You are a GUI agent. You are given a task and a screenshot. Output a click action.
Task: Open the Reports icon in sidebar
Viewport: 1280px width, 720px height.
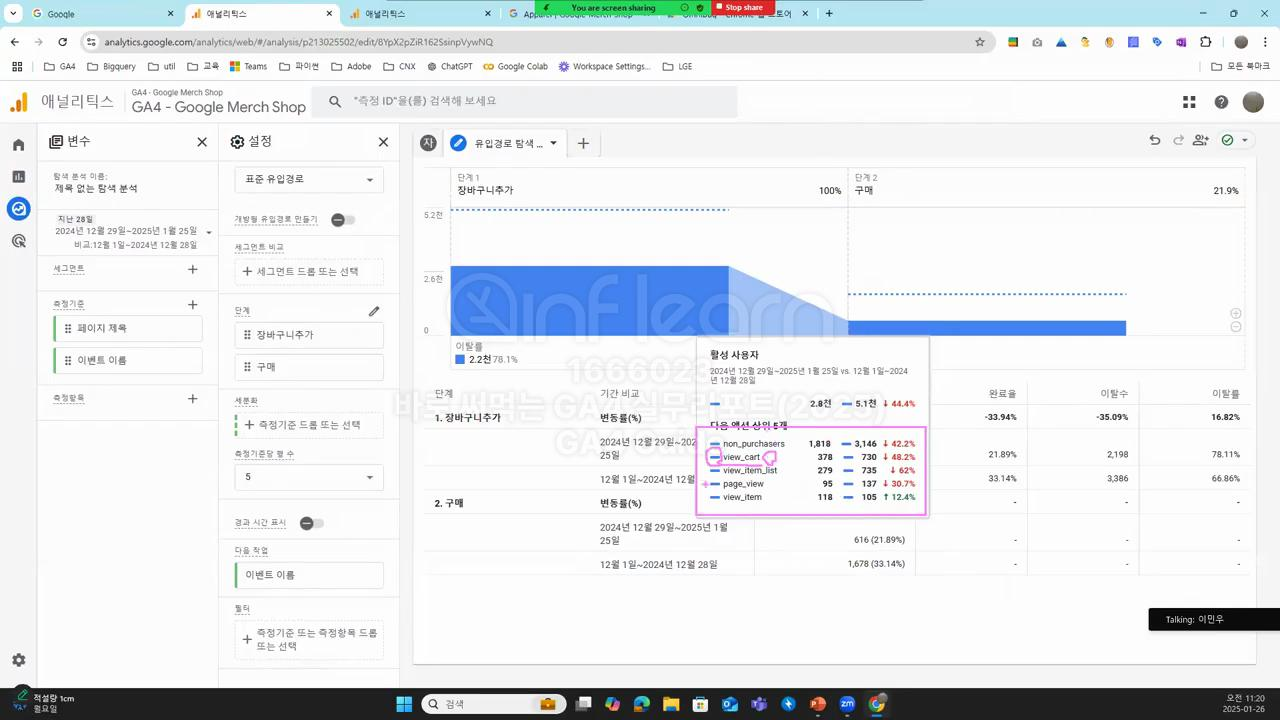point(18,177)
